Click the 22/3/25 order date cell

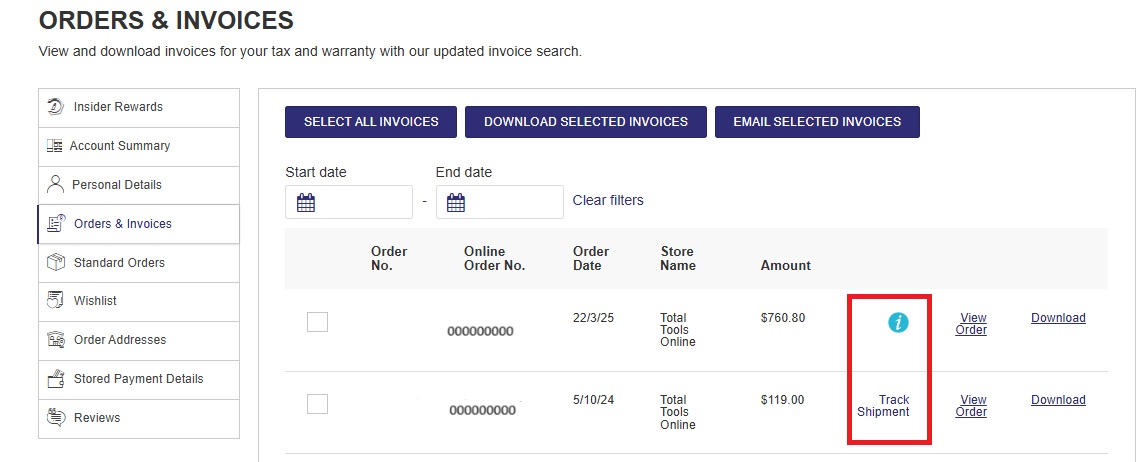pos(593,317)
